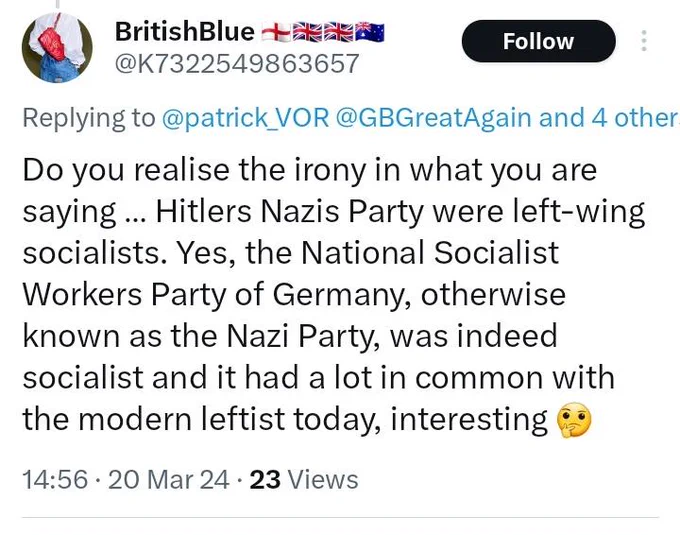
Task: Visit the @GBGreatAgain mention
Action: click(434, 117)
